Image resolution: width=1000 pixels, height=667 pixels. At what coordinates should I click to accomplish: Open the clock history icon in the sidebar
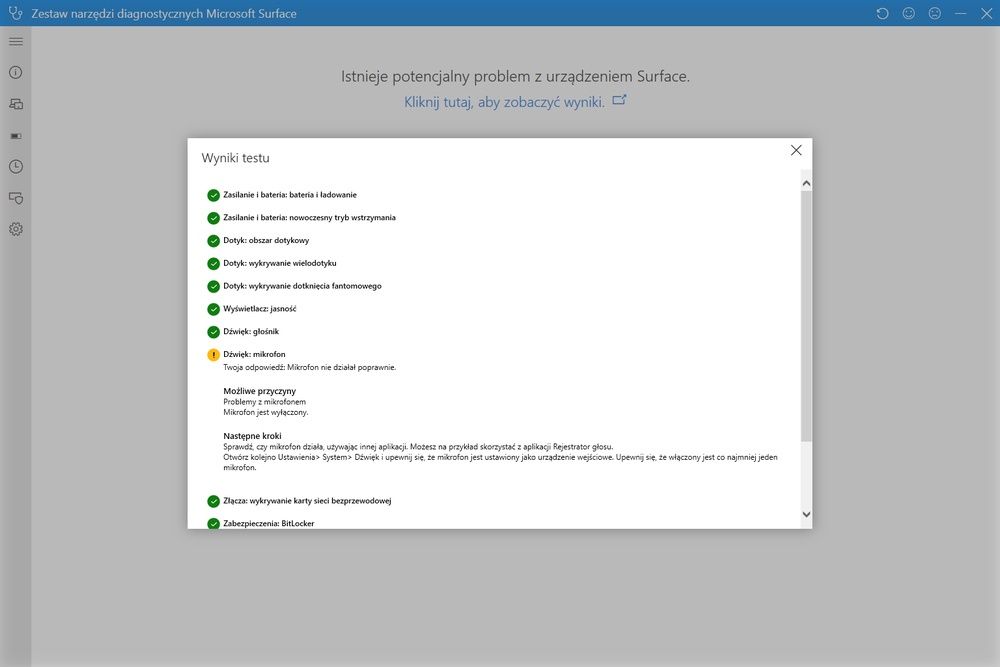16,166
